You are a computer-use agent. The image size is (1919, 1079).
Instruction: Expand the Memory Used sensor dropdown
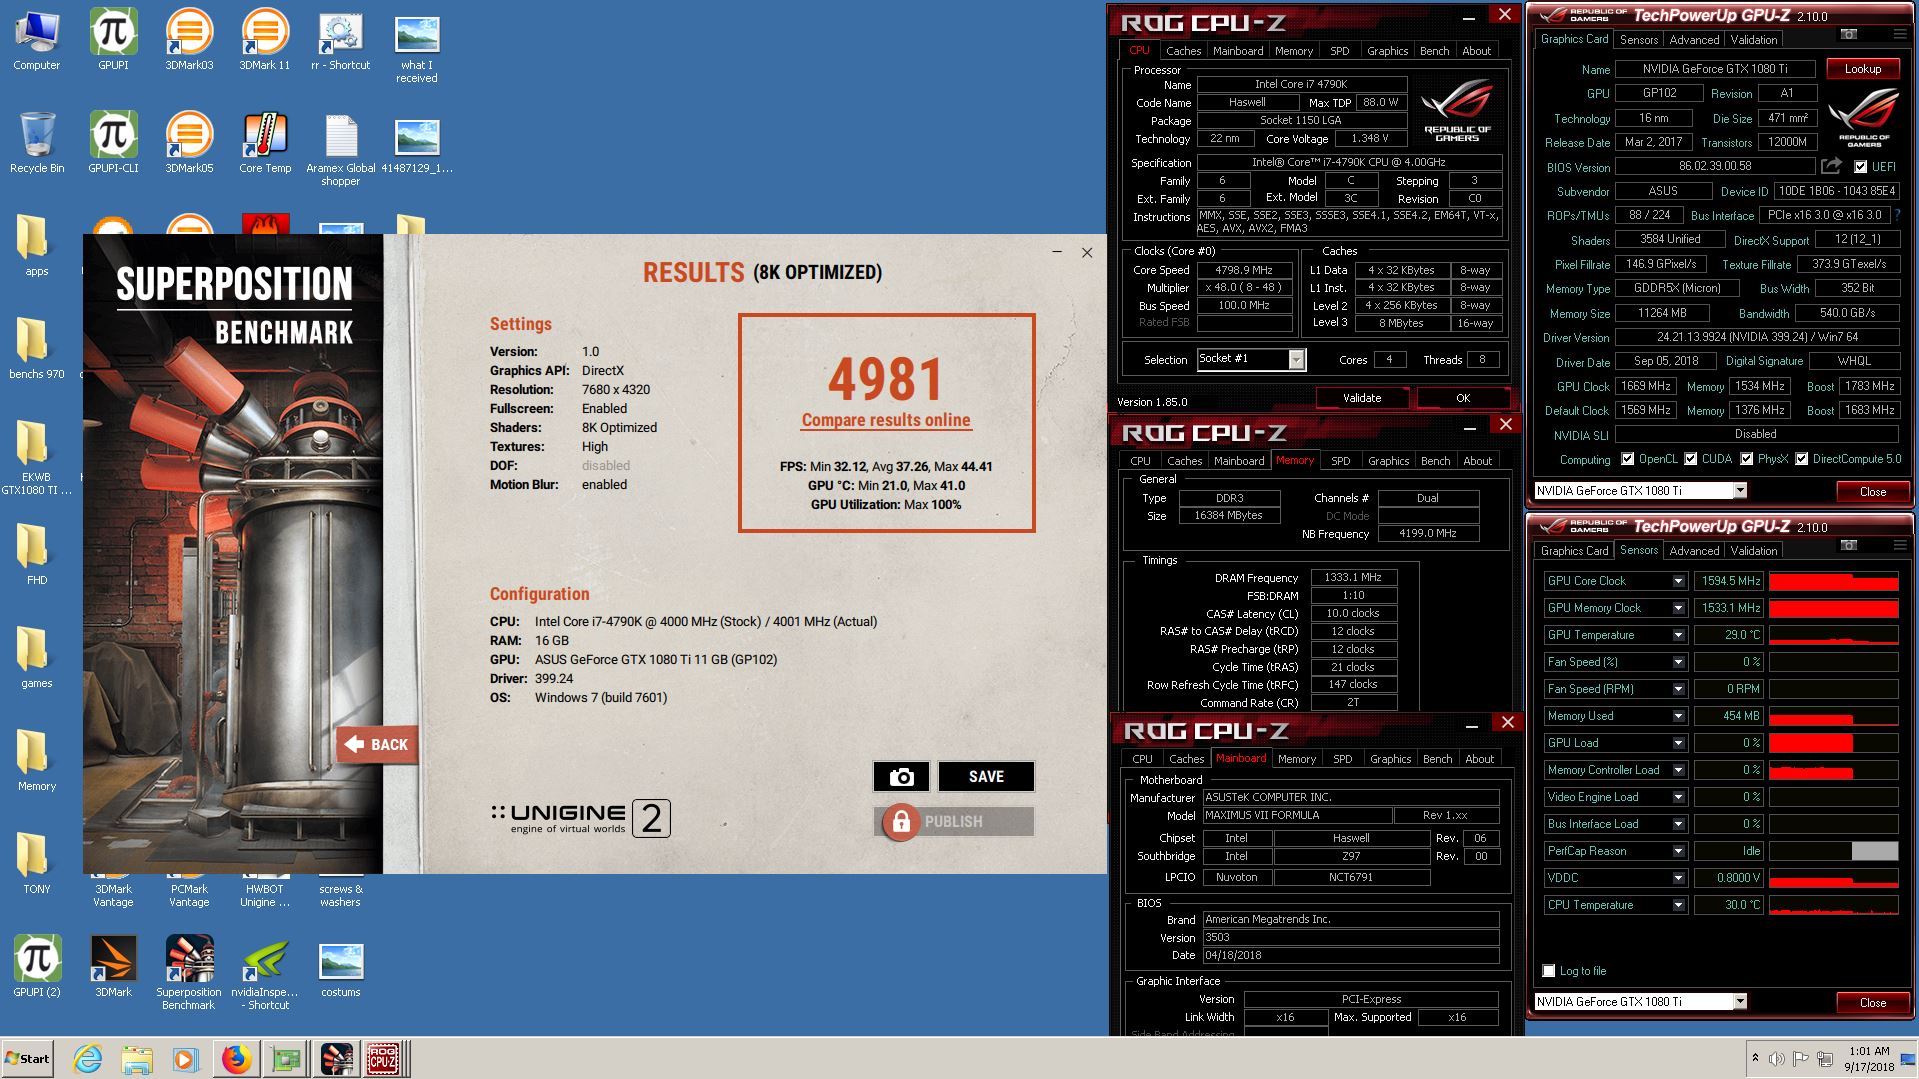point(1678,716)
